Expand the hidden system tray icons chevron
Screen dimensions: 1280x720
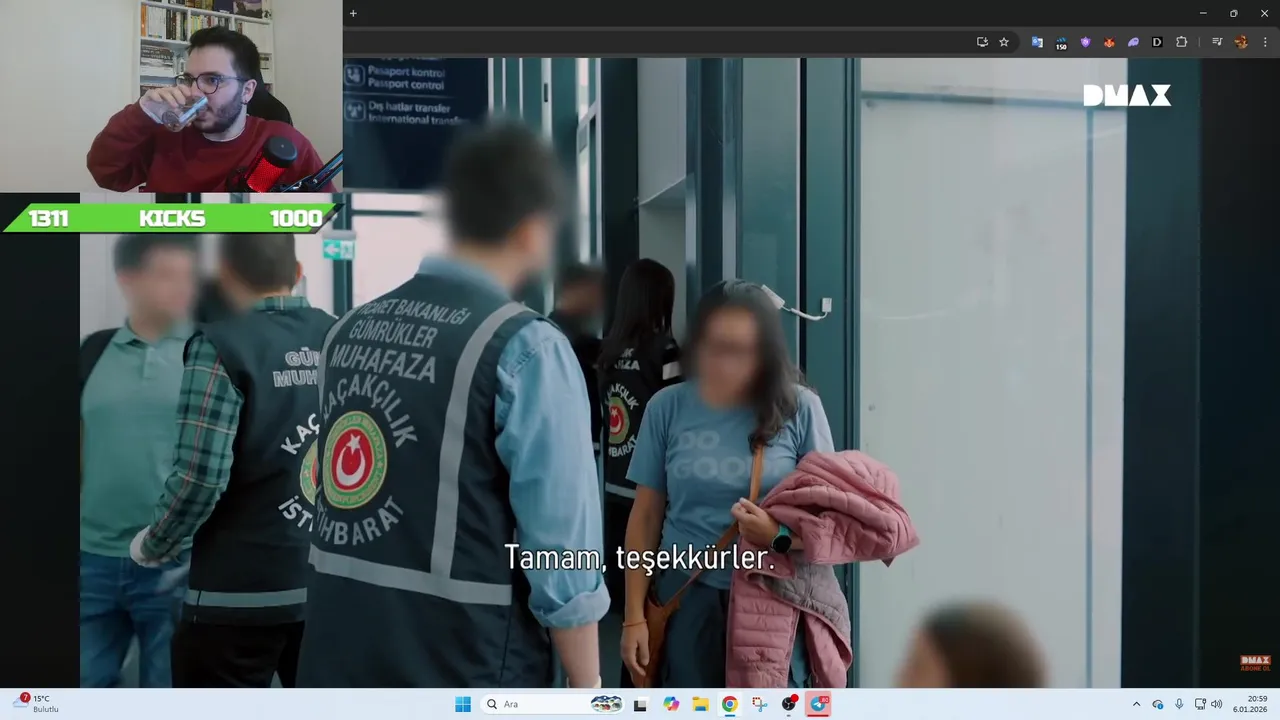tap(1136, 704)
